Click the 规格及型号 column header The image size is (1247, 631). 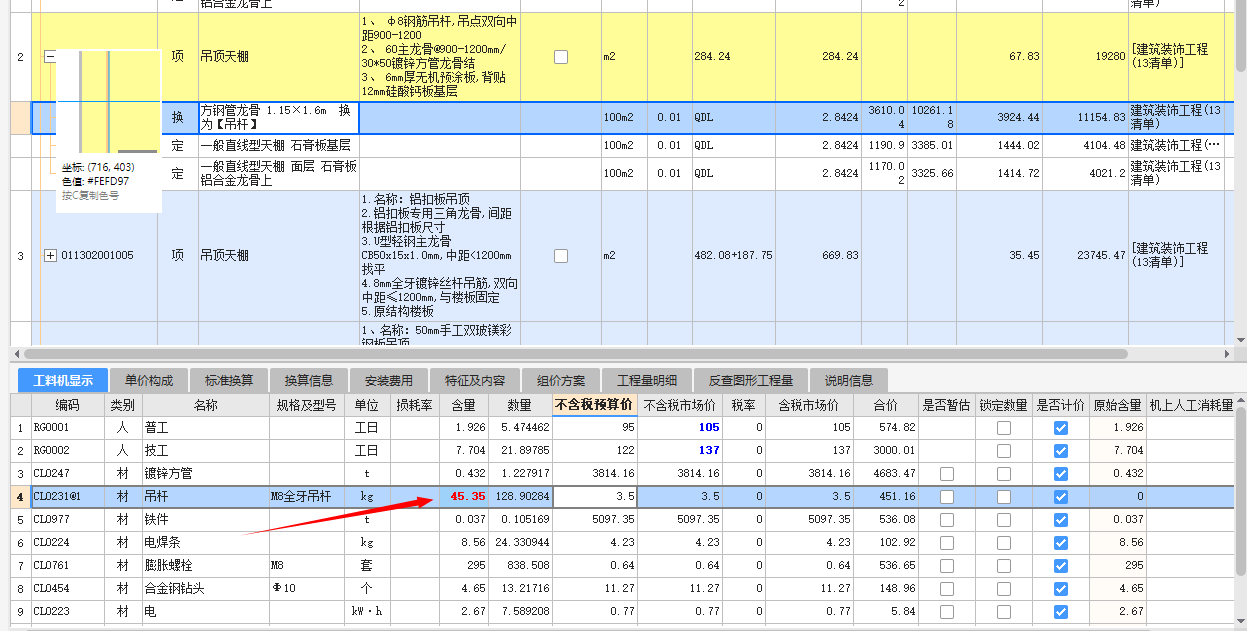coord(307,405)
